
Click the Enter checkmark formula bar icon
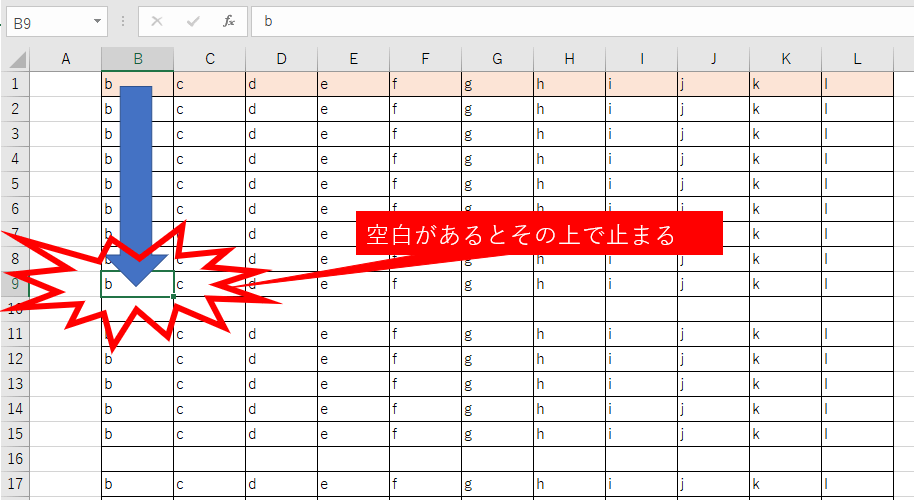point(193,21)
